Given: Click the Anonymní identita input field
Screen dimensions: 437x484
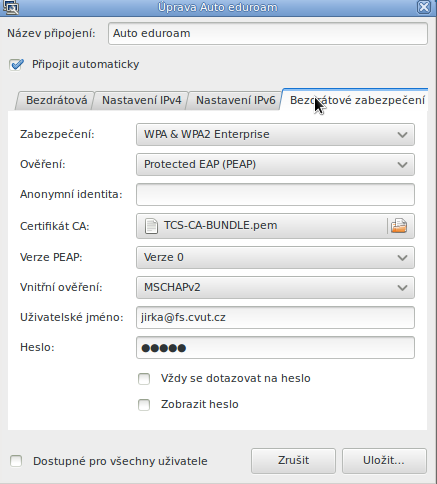Looking at the screenshot, I should pyautogui.click(x=275, y=194).
